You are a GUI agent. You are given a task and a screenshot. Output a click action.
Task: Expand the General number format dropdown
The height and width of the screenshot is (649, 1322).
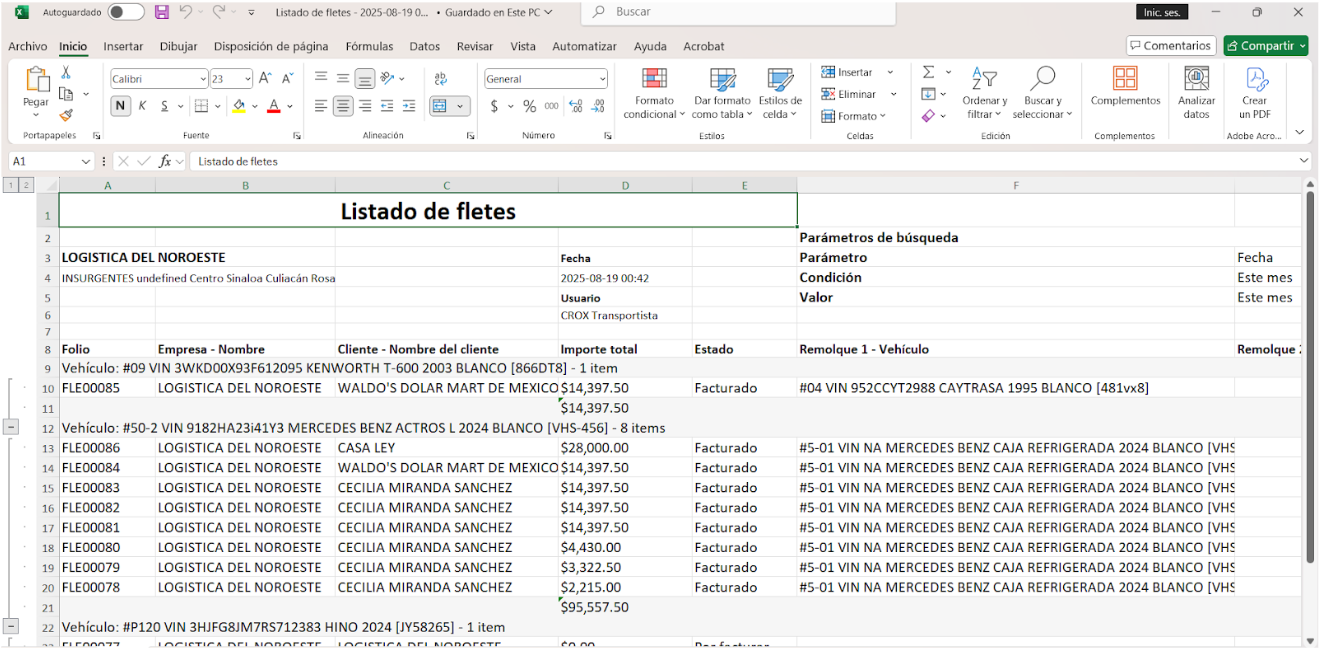602,79
